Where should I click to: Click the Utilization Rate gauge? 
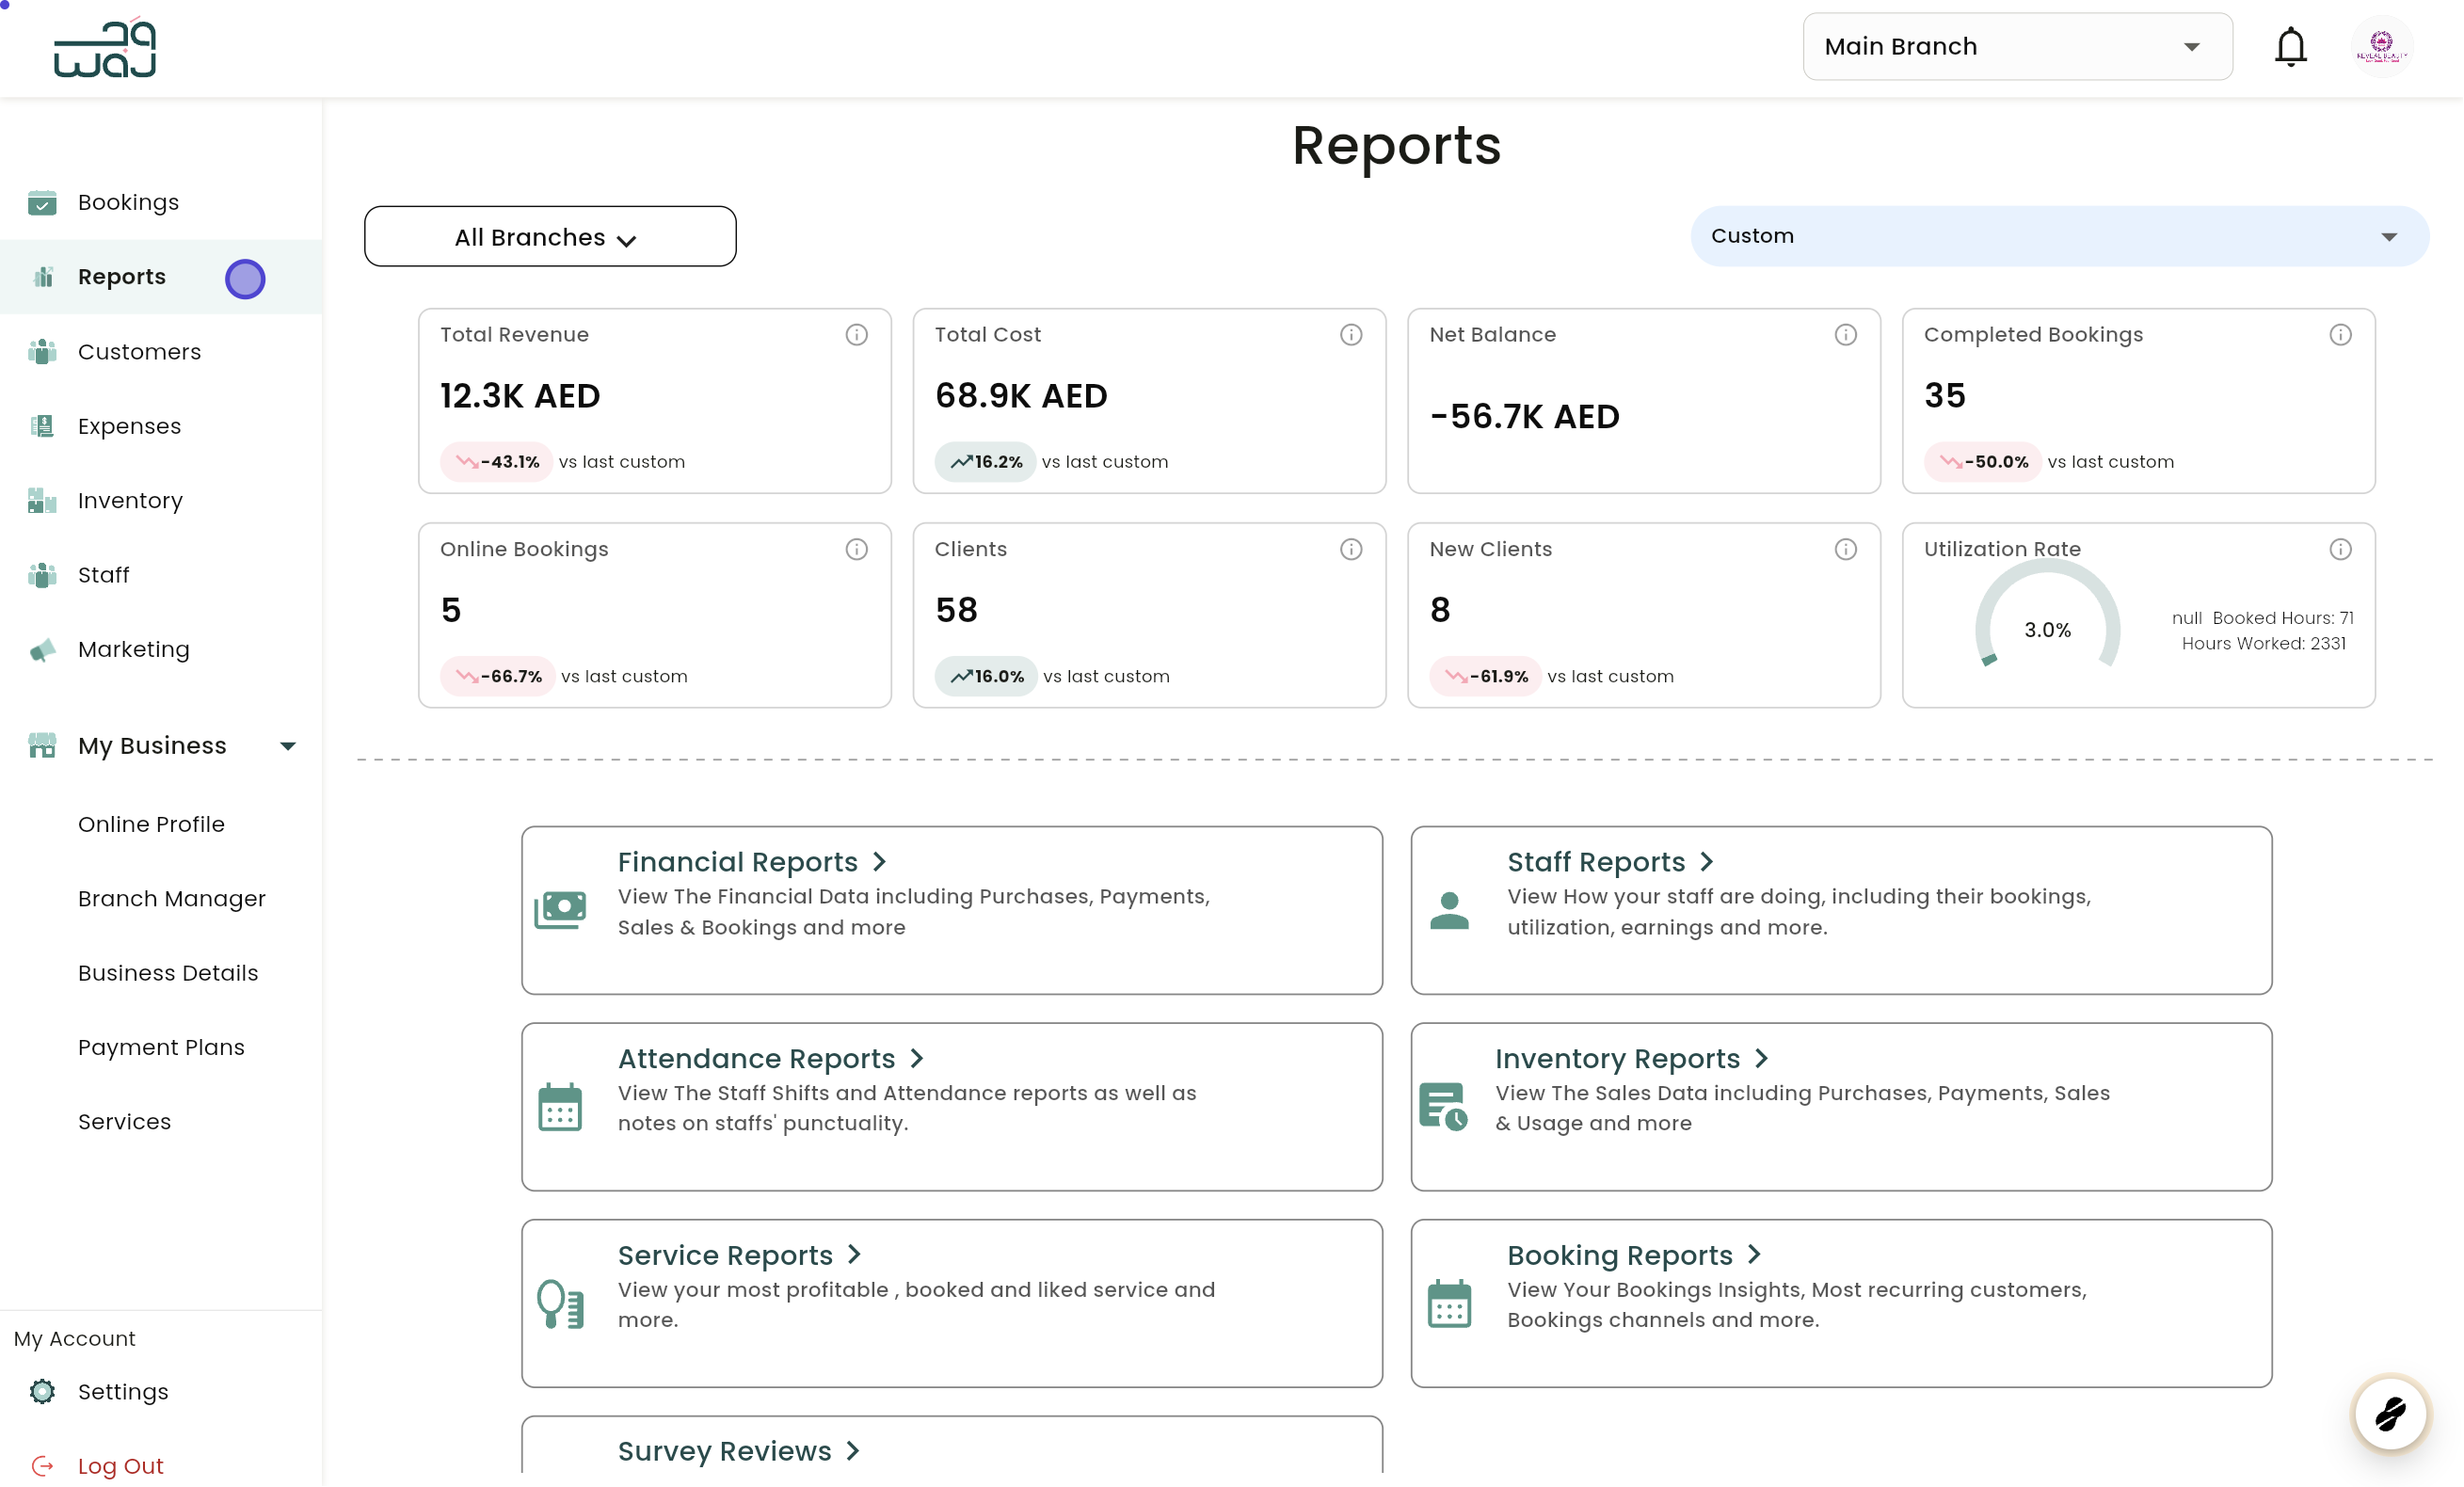point(2046,629)
